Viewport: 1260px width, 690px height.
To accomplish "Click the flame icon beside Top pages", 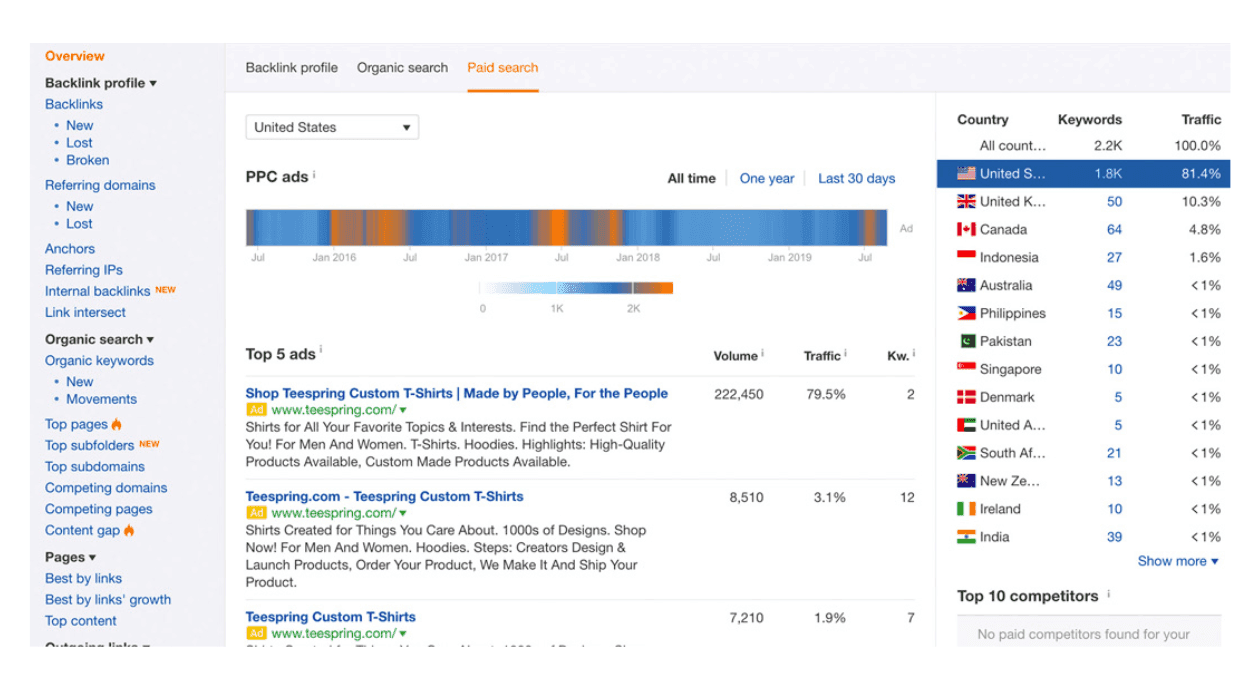I will [116, 424].
